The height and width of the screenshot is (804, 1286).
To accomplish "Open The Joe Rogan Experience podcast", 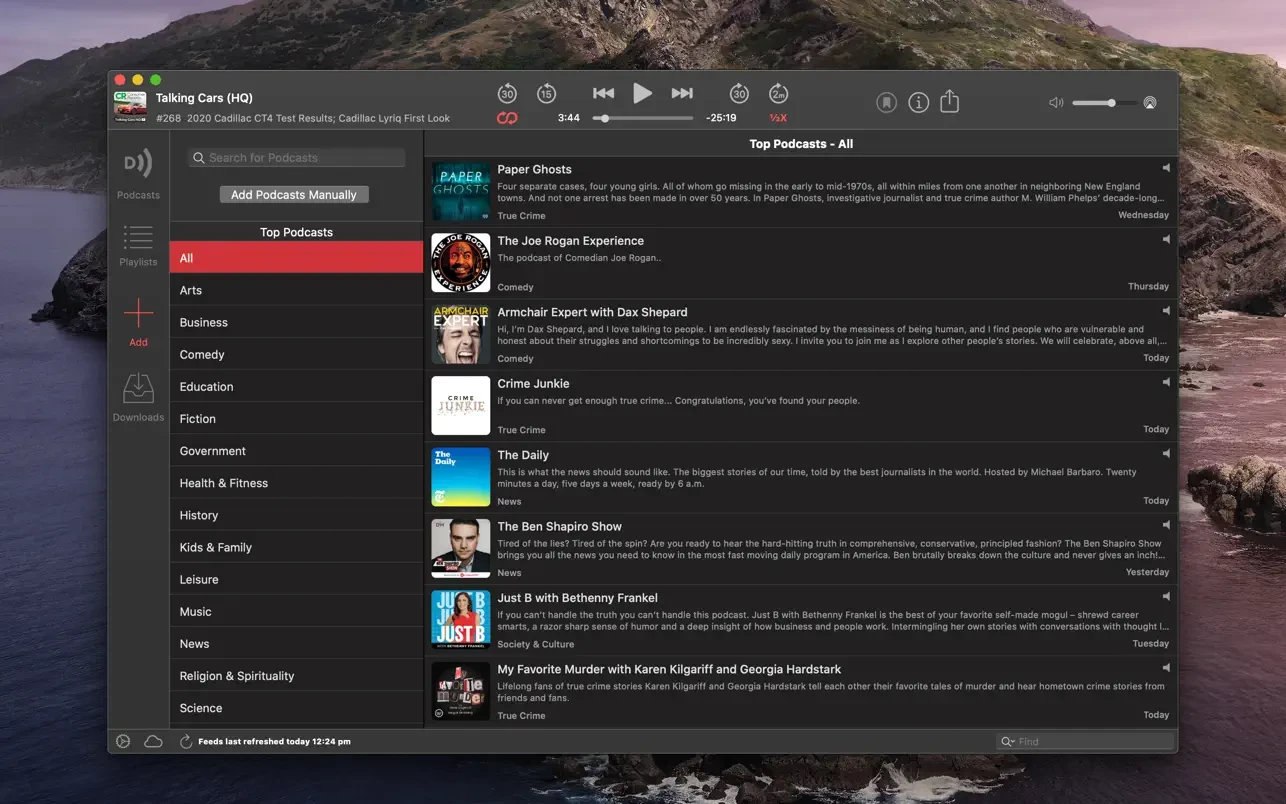I will click(x=571, y=241).
